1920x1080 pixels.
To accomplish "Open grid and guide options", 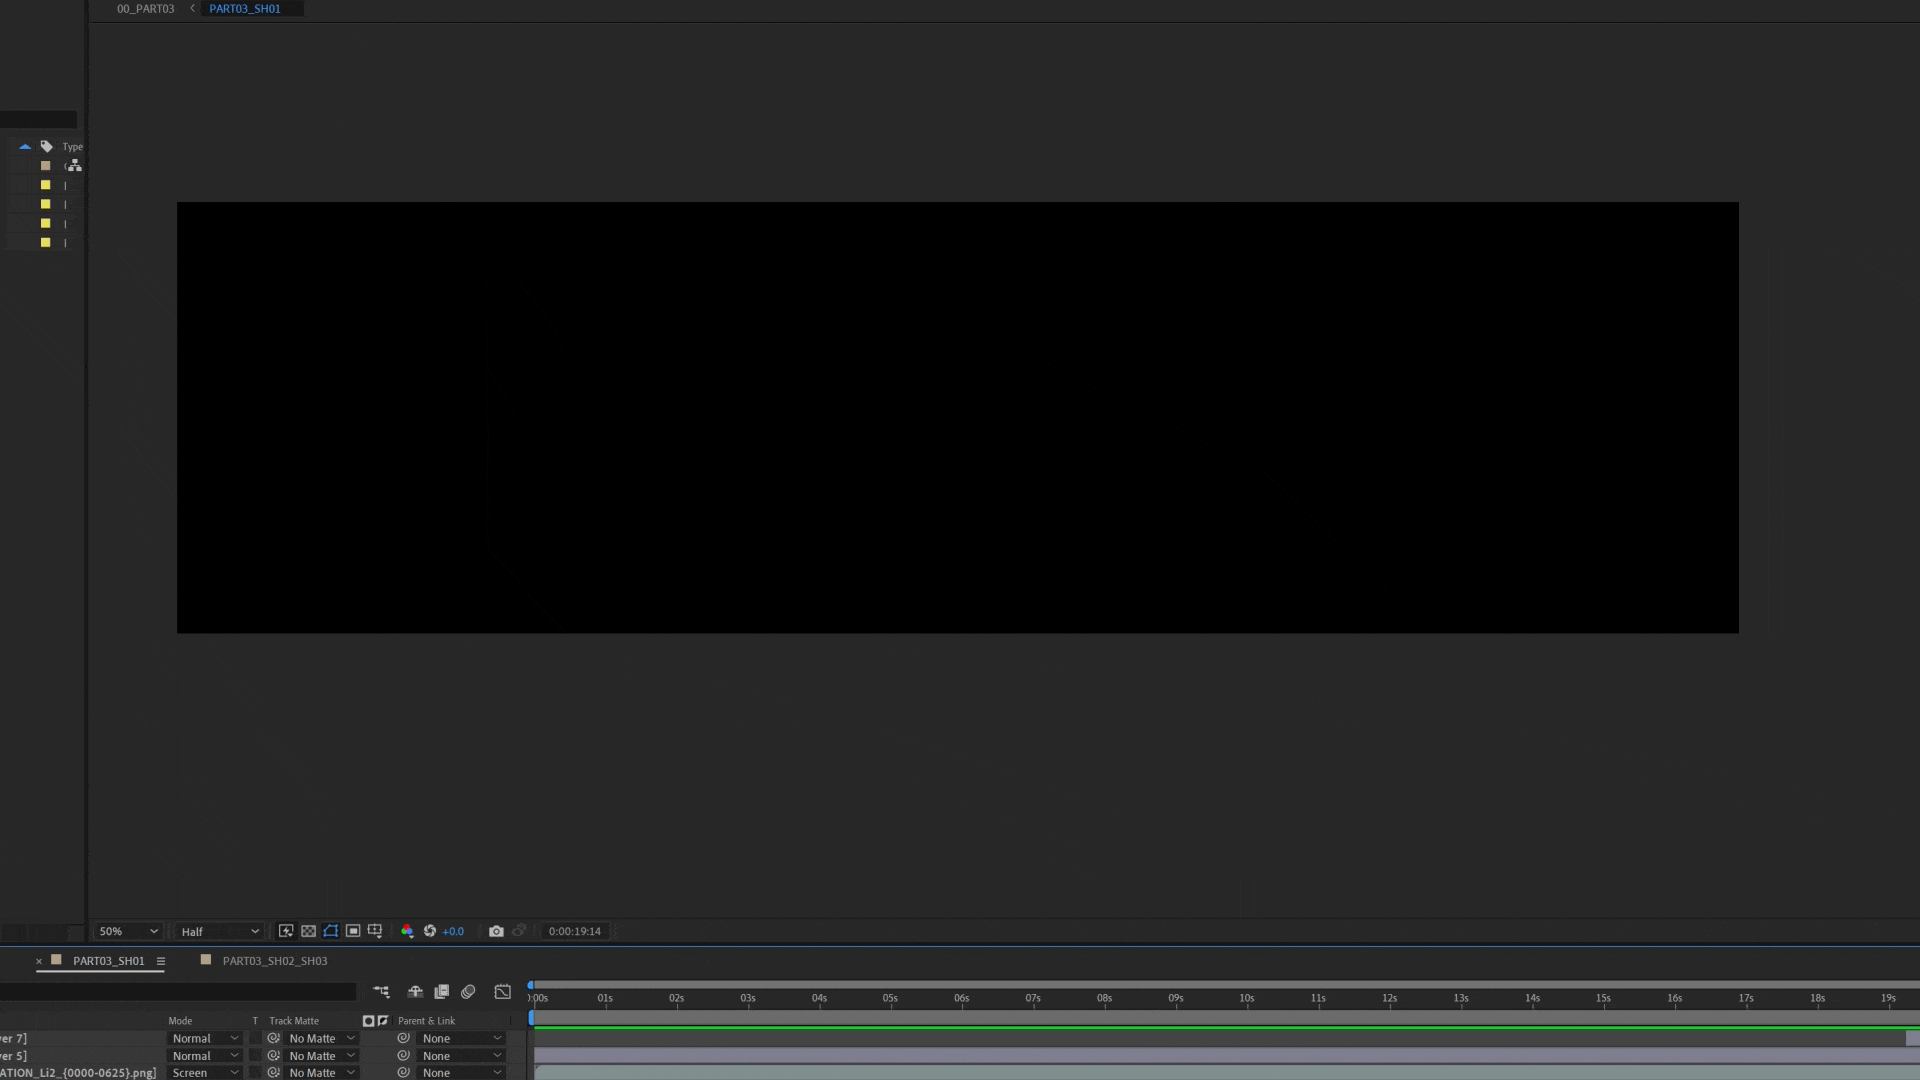I will click(375, 931).
